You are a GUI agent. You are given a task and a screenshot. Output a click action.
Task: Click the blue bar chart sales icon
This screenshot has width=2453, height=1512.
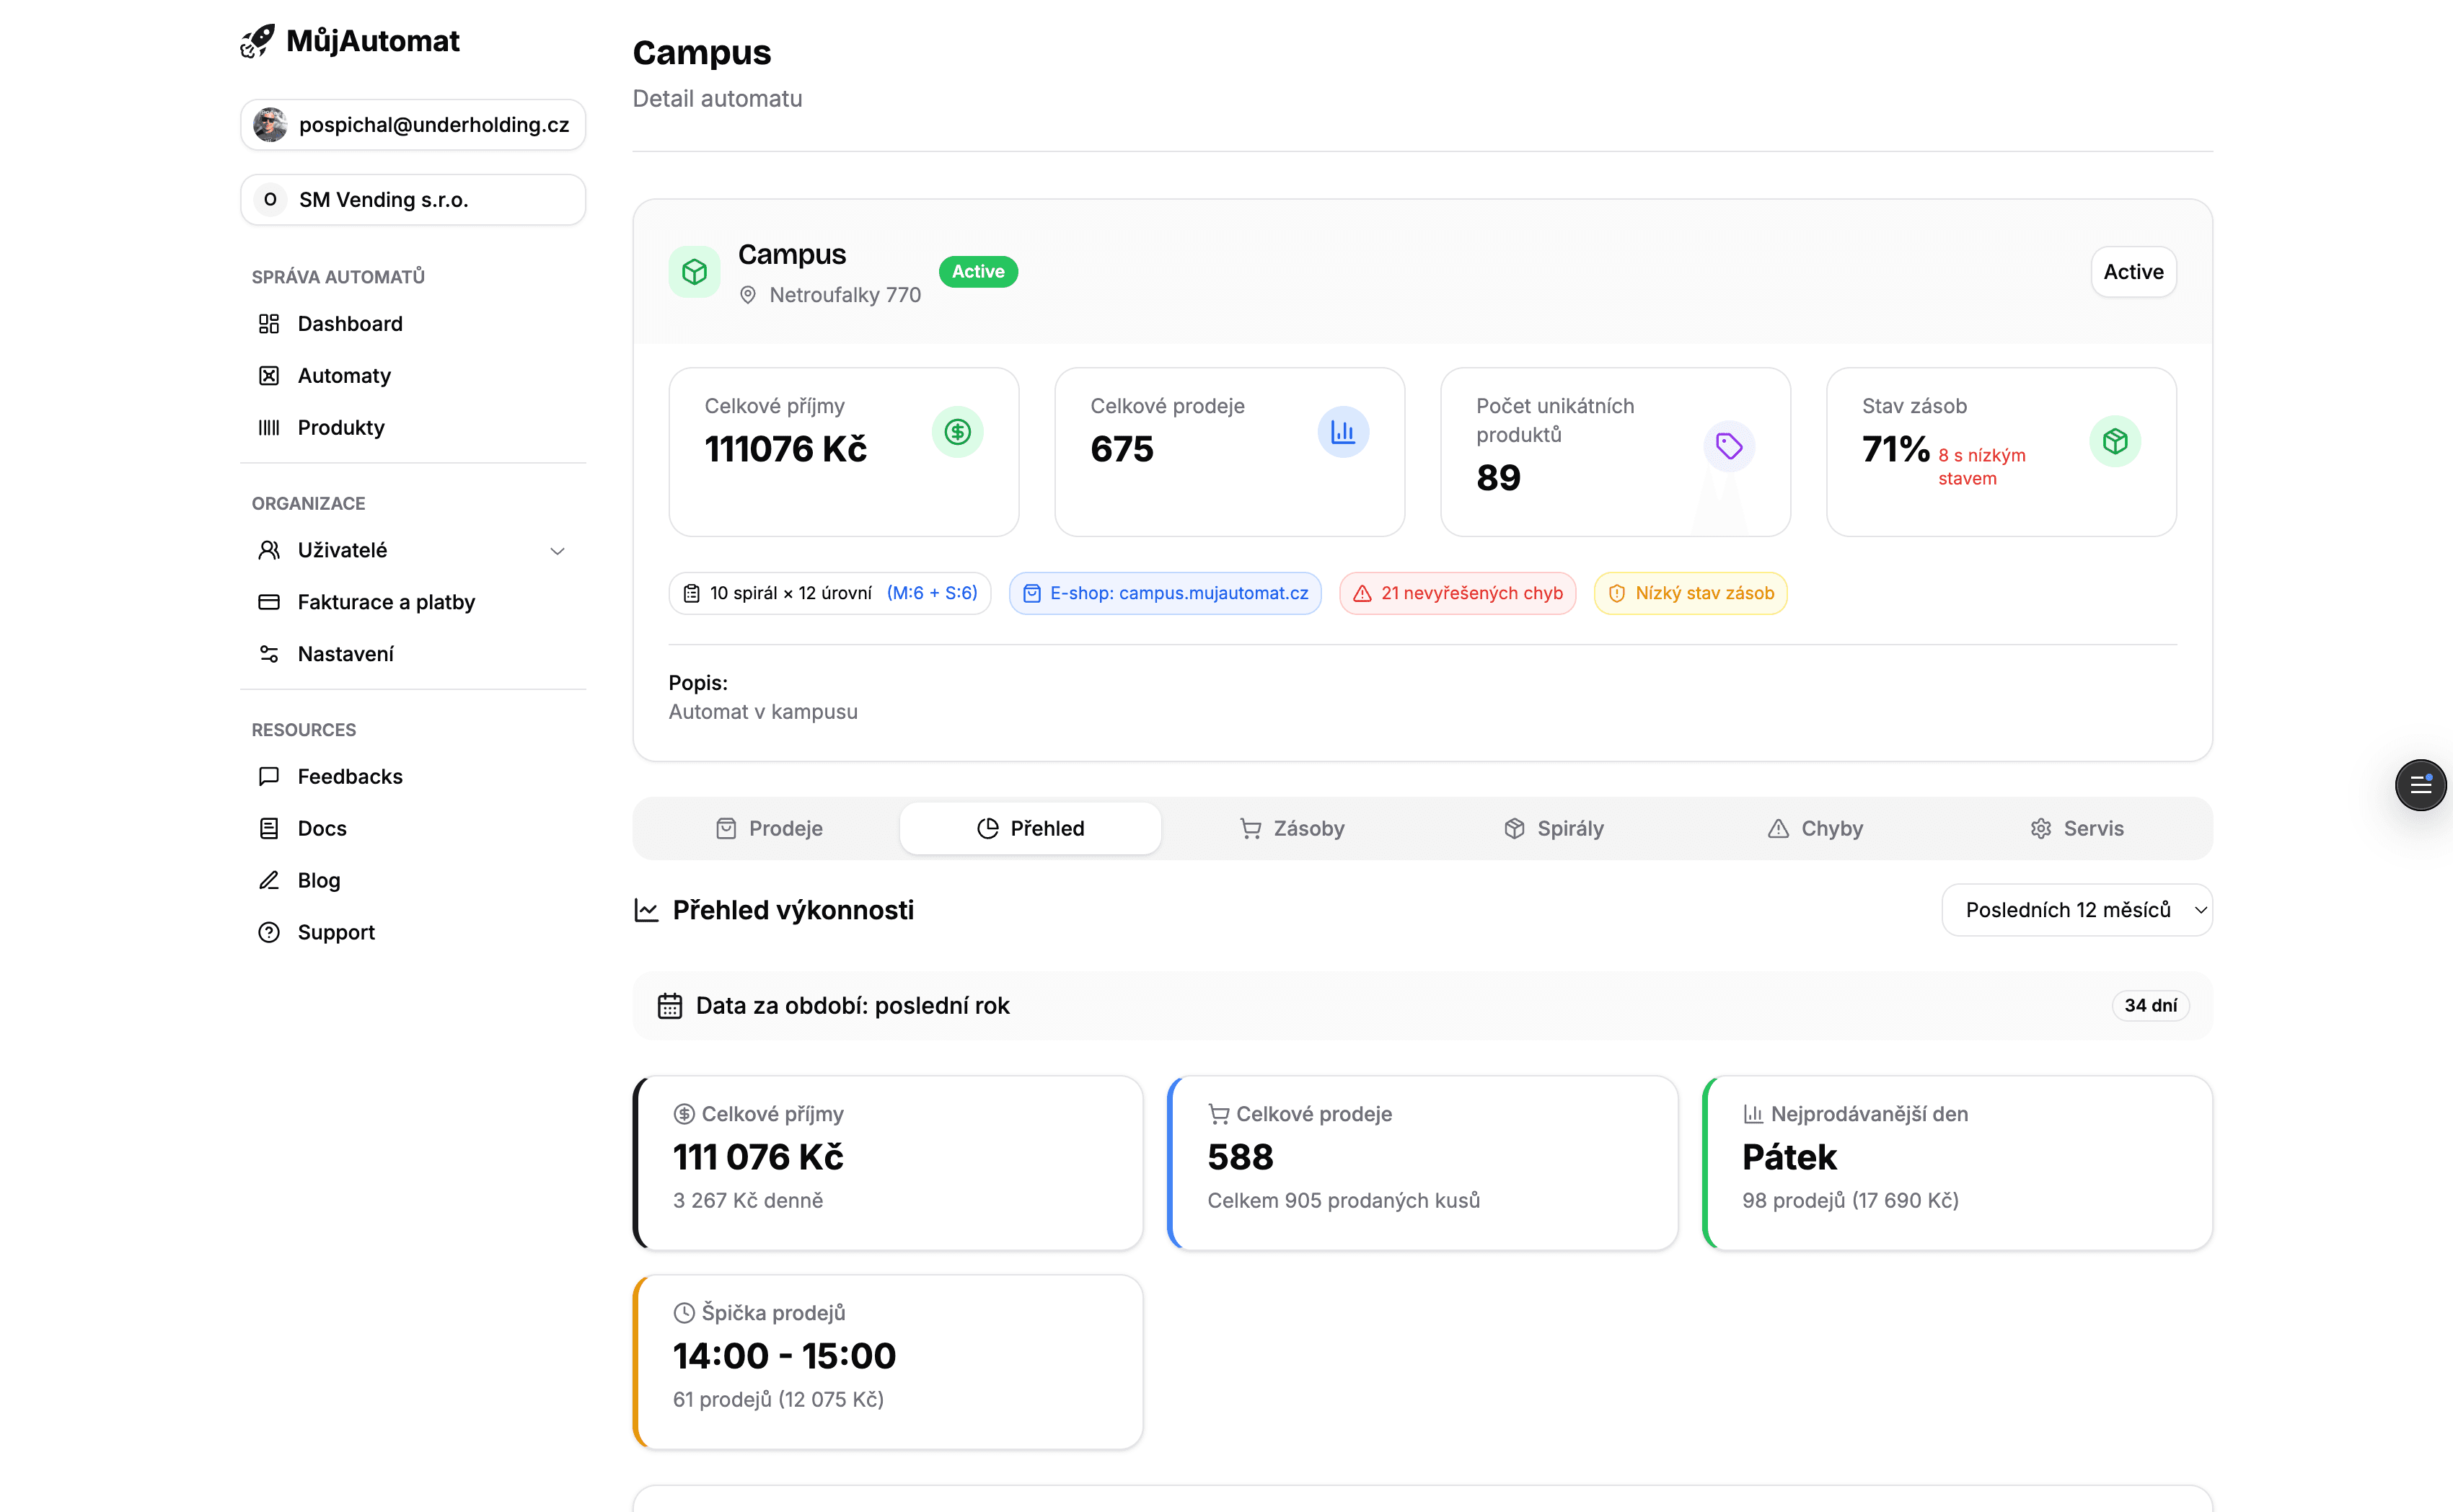1342,432
